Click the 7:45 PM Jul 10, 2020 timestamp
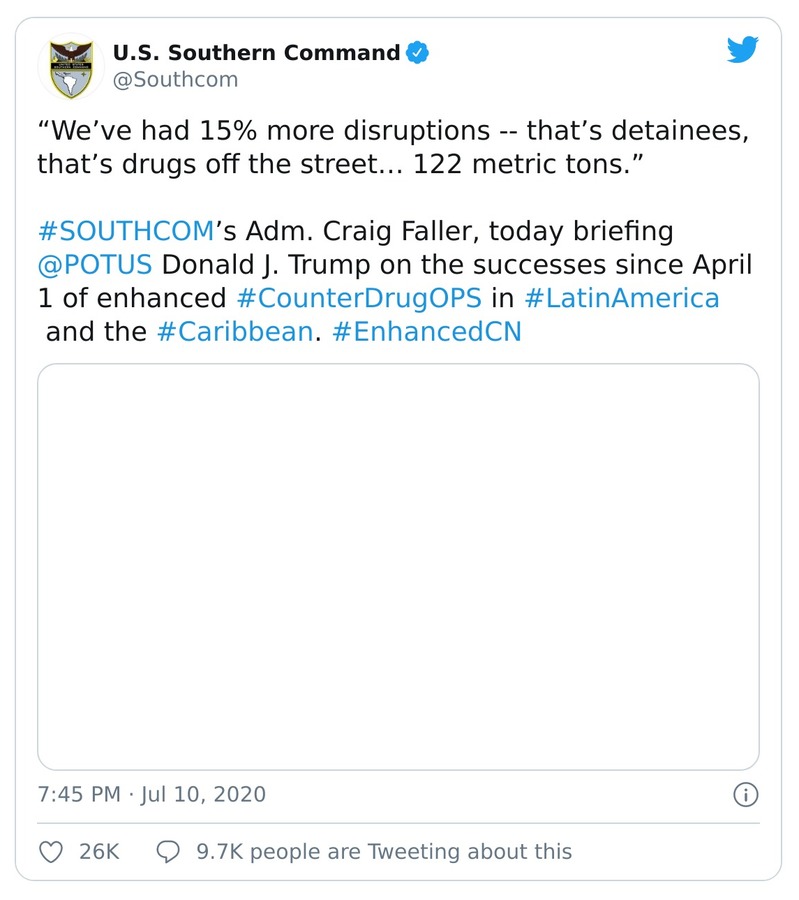 [152, 795]
